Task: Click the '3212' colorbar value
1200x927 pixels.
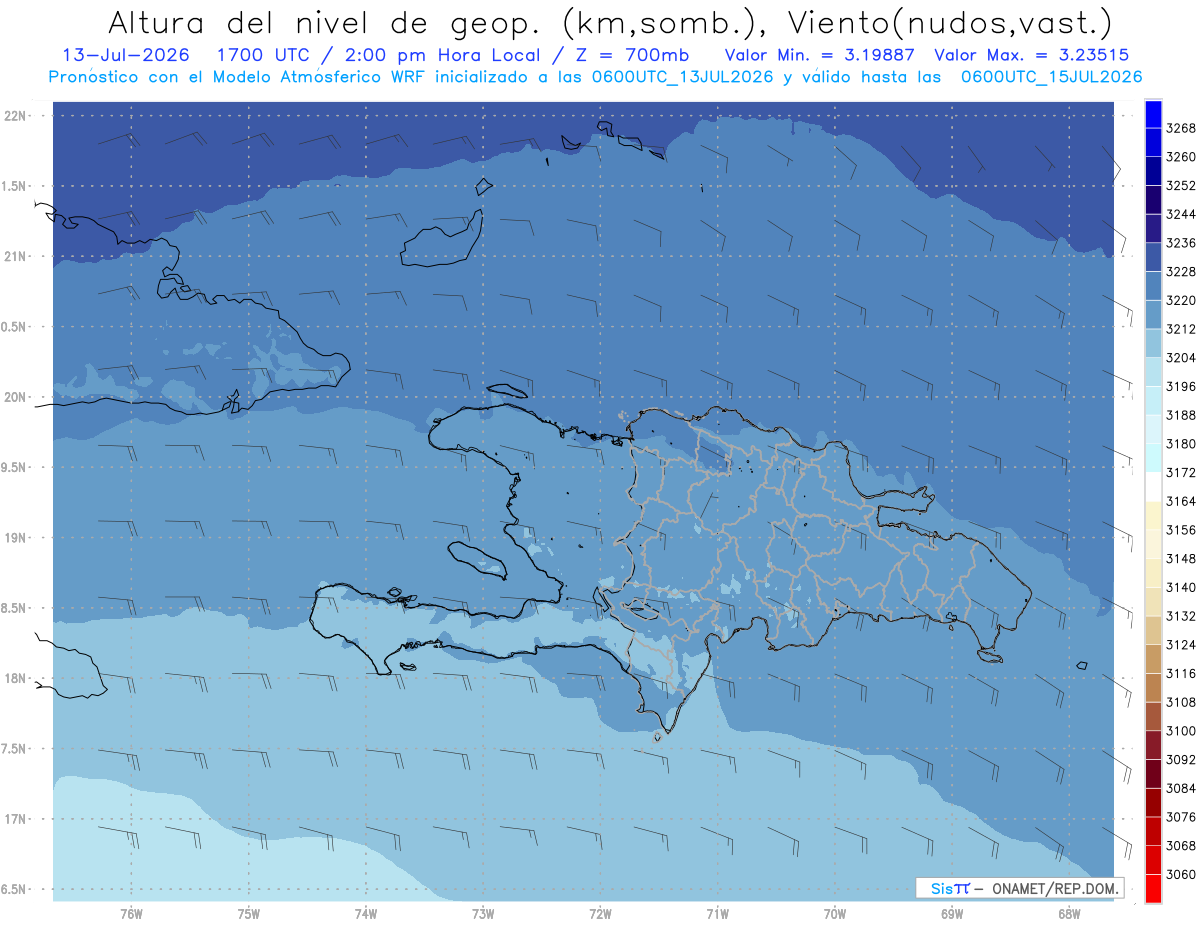Action: click(1181, 329)
